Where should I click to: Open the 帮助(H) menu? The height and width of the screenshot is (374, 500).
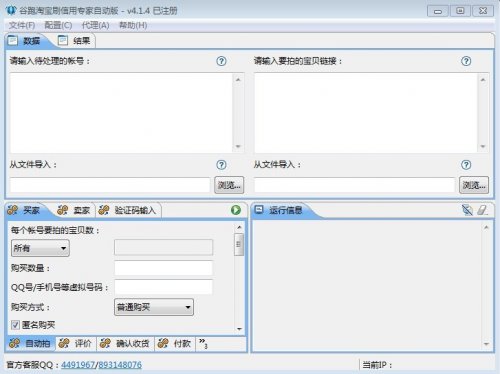tap(133, 25)
